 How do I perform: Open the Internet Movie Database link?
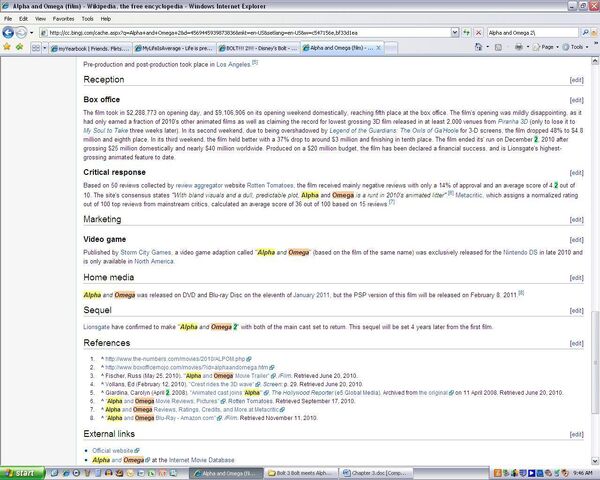click(201, 460)
